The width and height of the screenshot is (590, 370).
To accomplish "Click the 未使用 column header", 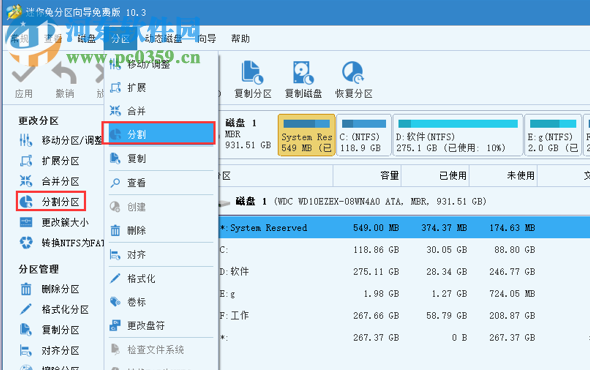I will tap(503, 175).
